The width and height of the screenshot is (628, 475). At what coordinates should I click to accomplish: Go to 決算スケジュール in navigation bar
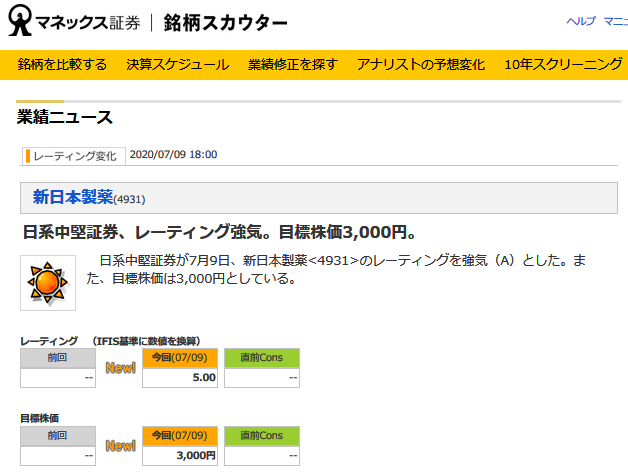pyautogui.click(x=177, y=65)
